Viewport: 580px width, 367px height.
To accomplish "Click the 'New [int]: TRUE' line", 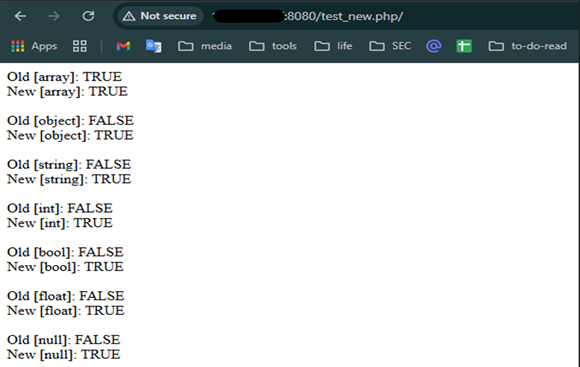I will pyautogui.click(x=60, y=223).
